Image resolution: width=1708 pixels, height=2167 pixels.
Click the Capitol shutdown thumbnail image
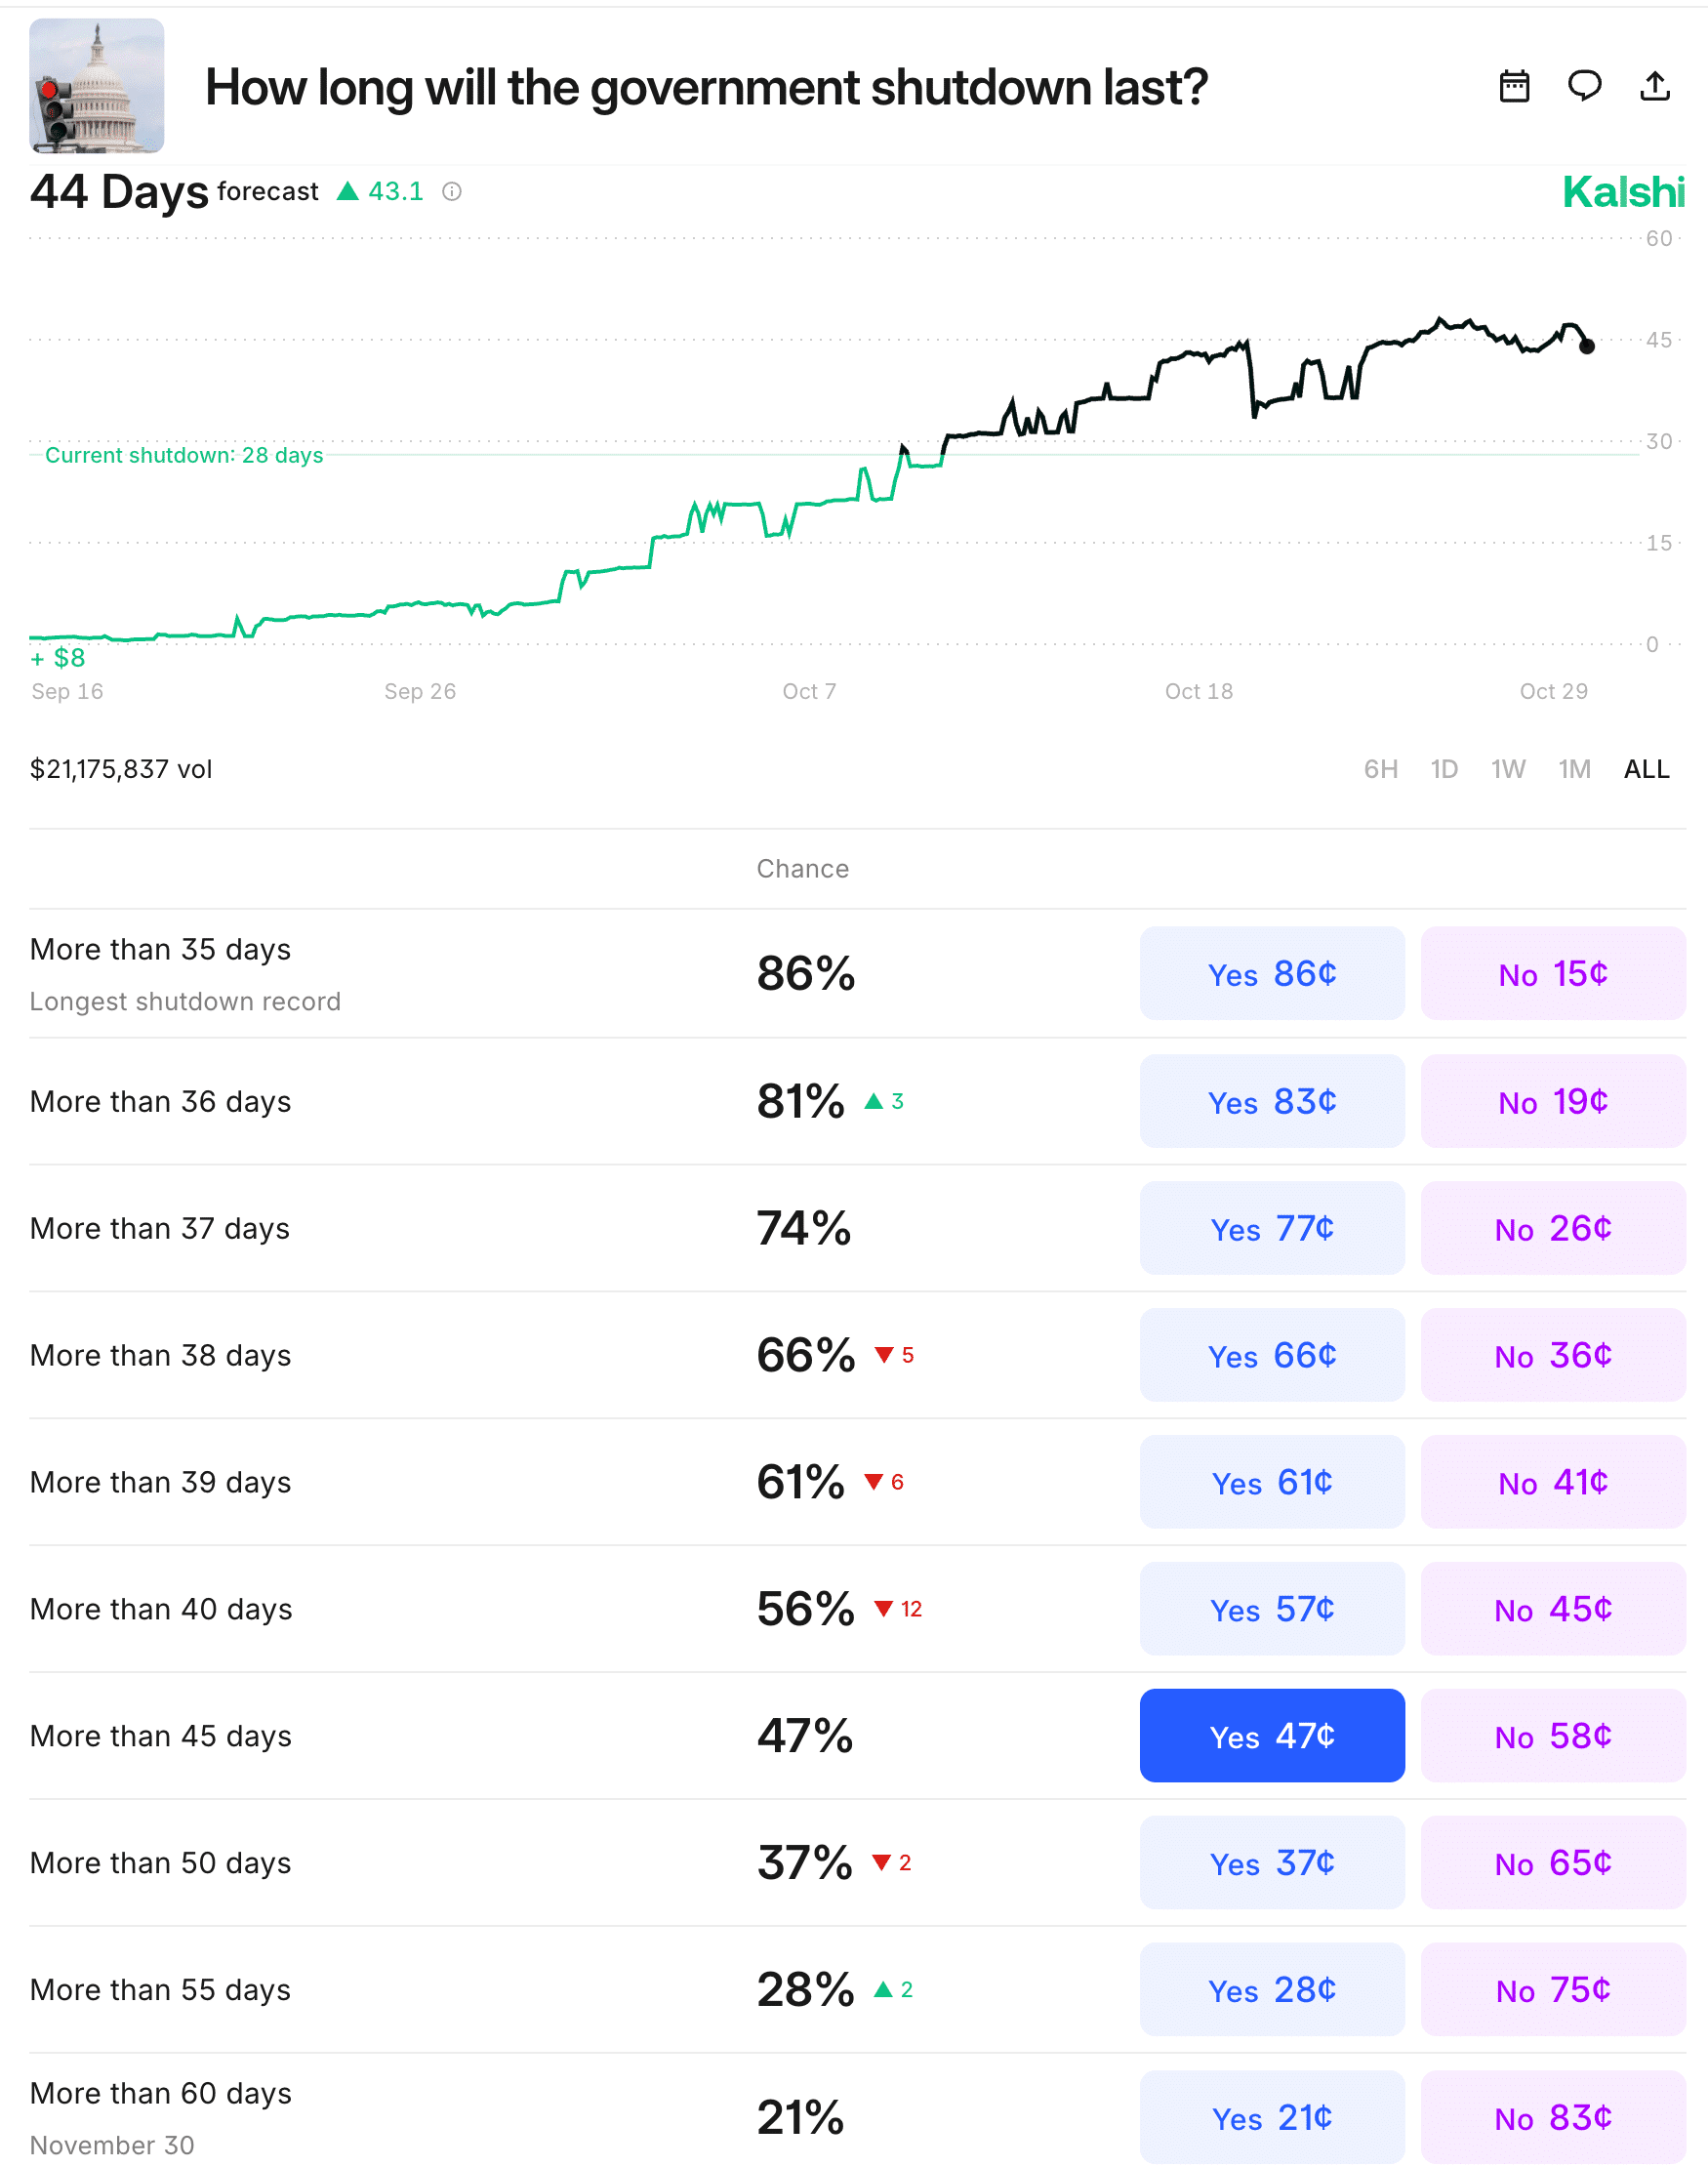[97, 86]
